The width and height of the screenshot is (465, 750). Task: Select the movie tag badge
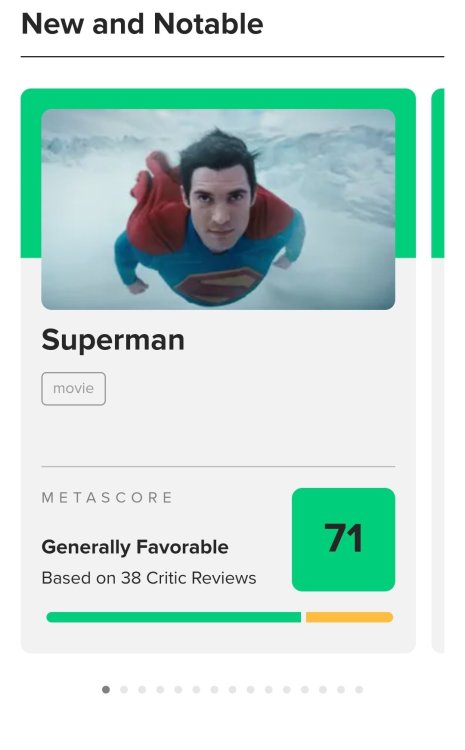tap(73, 388)
